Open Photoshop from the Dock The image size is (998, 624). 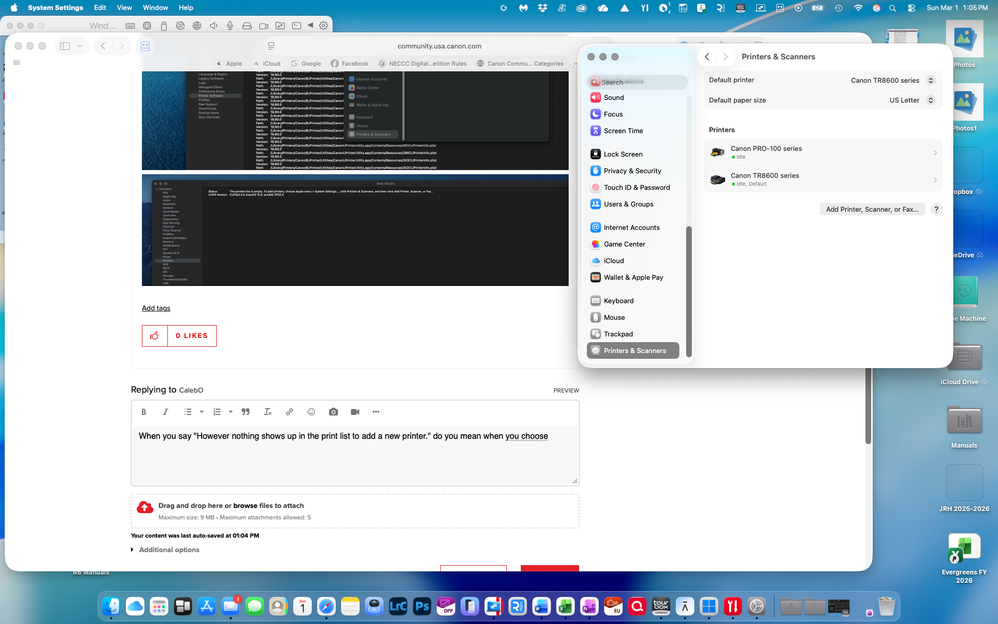[422, 606]
